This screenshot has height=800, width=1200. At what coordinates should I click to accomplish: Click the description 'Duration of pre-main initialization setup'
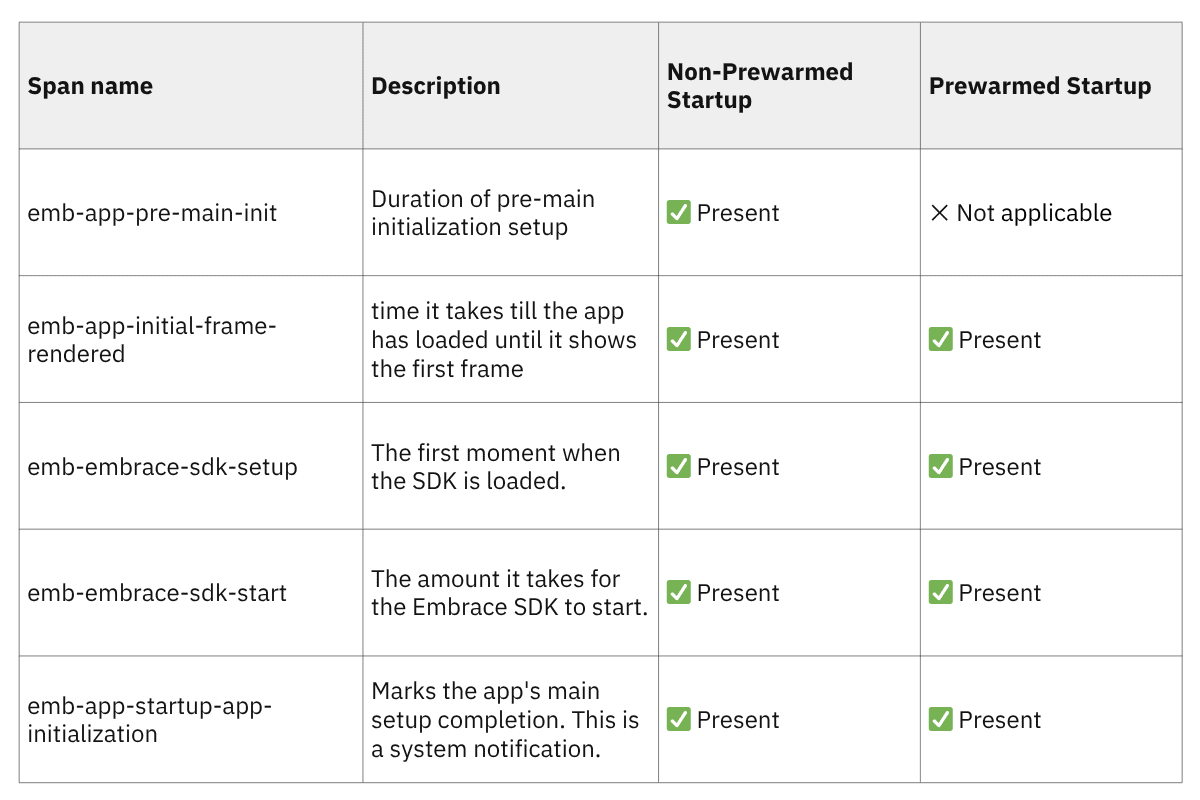tap(483, 213)
